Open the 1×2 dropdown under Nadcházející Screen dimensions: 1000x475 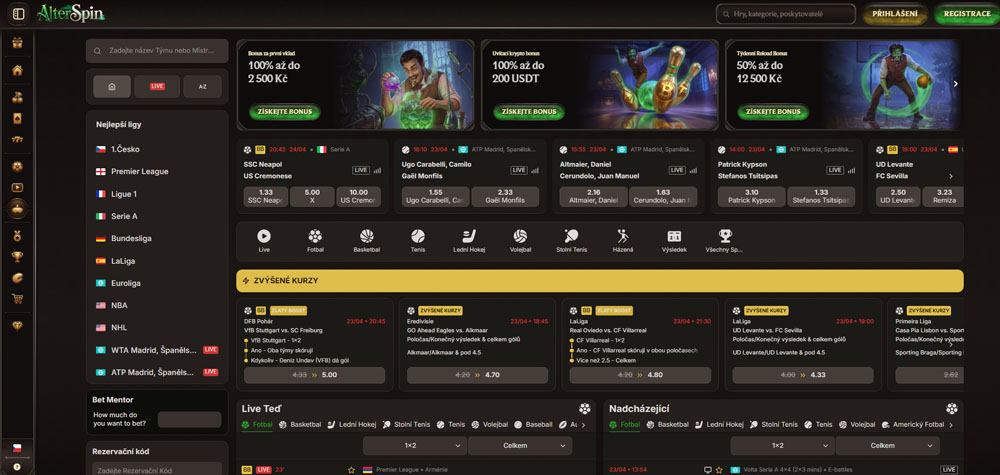pos(783,446)
